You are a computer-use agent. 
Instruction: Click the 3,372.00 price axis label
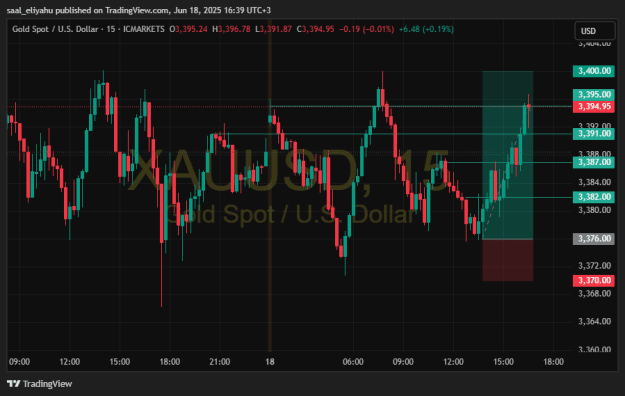[594, 266]
